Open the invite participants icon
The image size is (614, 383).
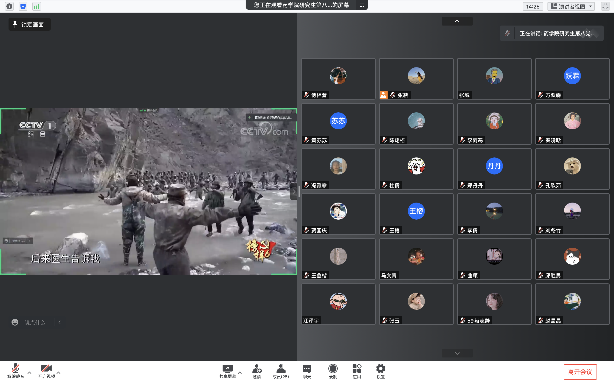257,371
